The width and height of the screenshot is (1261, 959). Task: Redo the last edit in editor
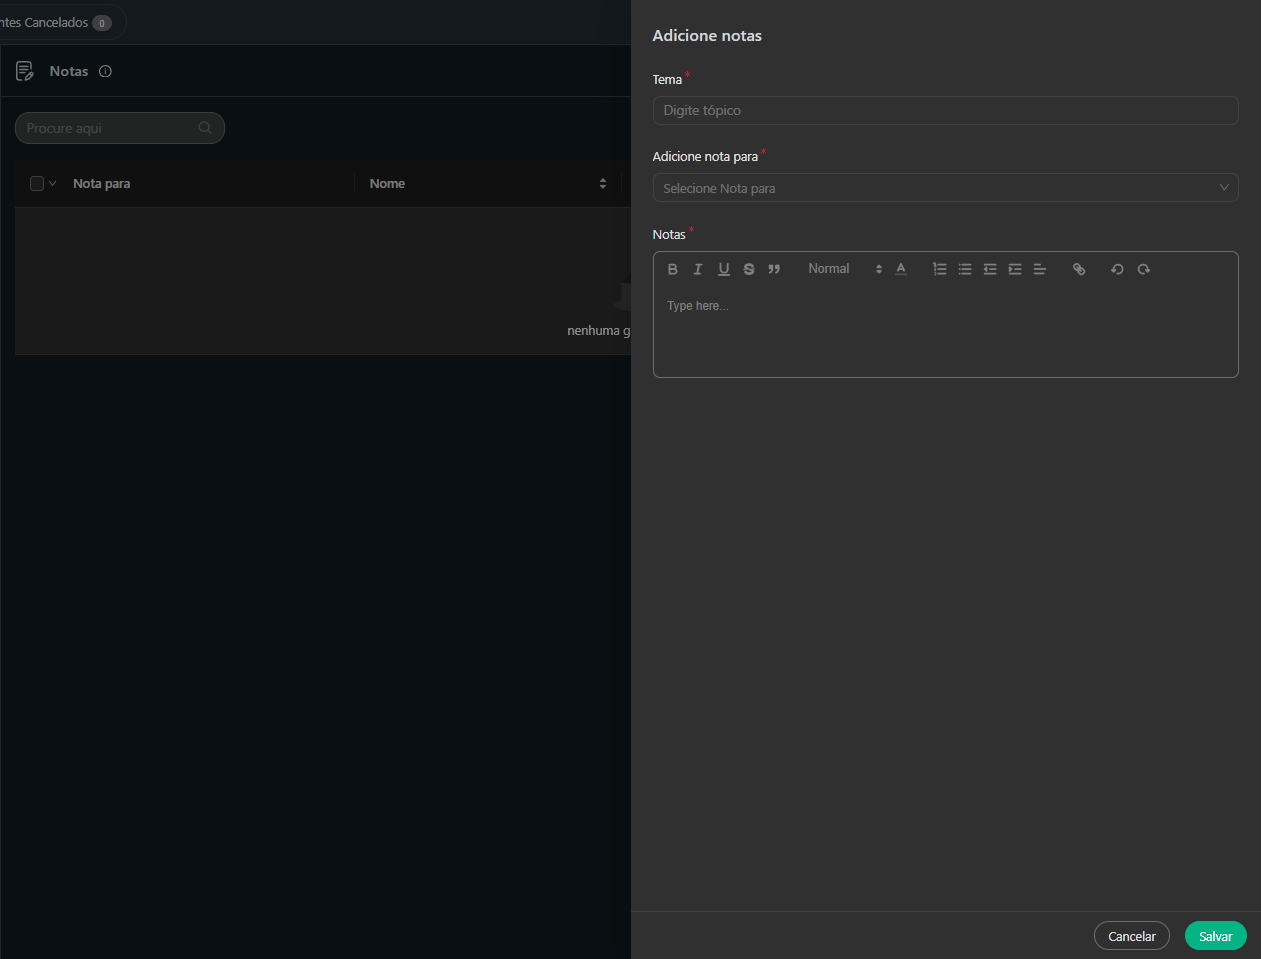tap(1143, 269)
